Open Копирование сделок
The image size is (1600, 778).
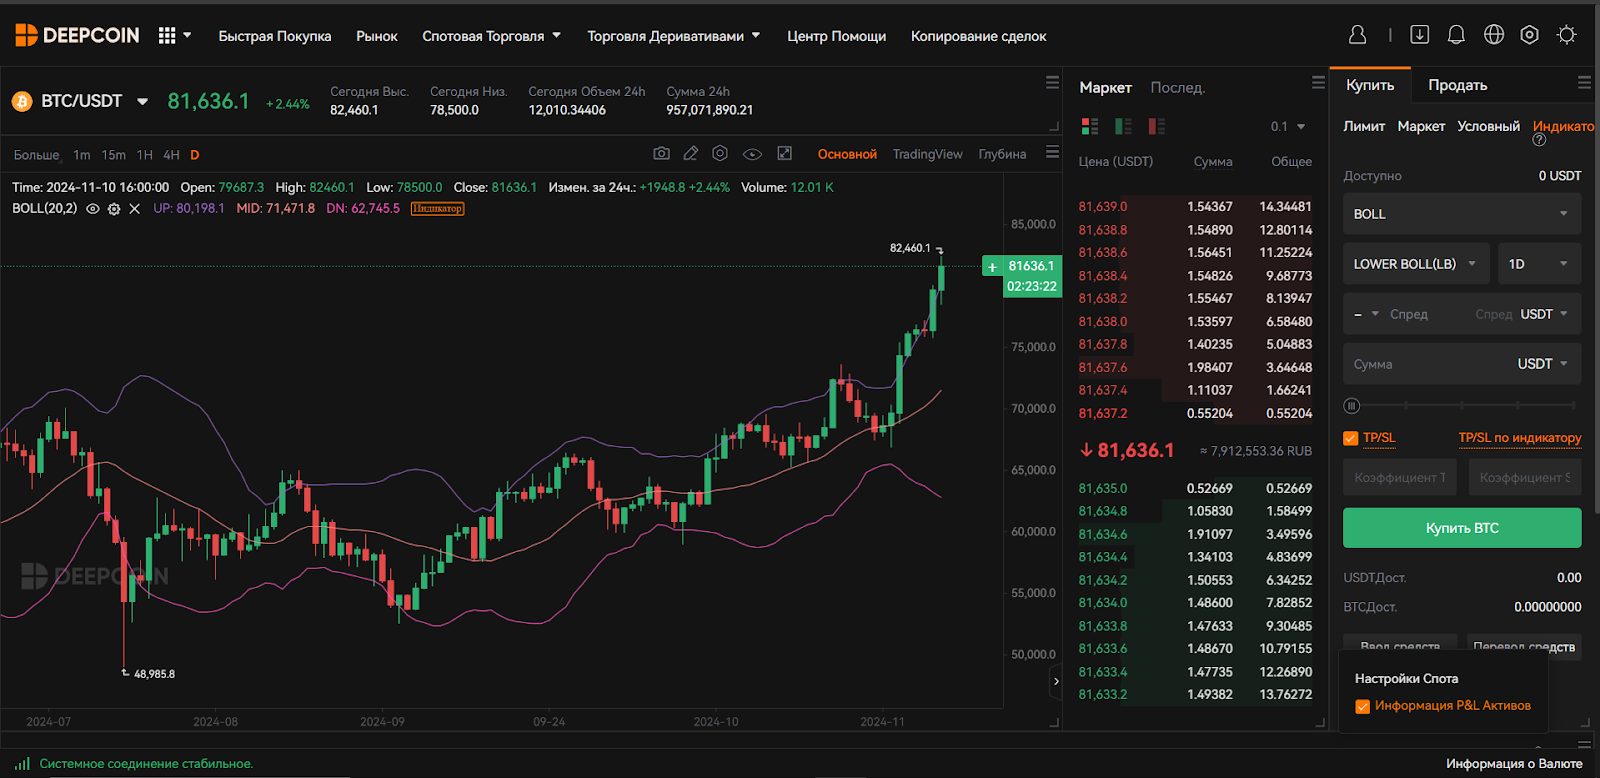click(978, 36)
